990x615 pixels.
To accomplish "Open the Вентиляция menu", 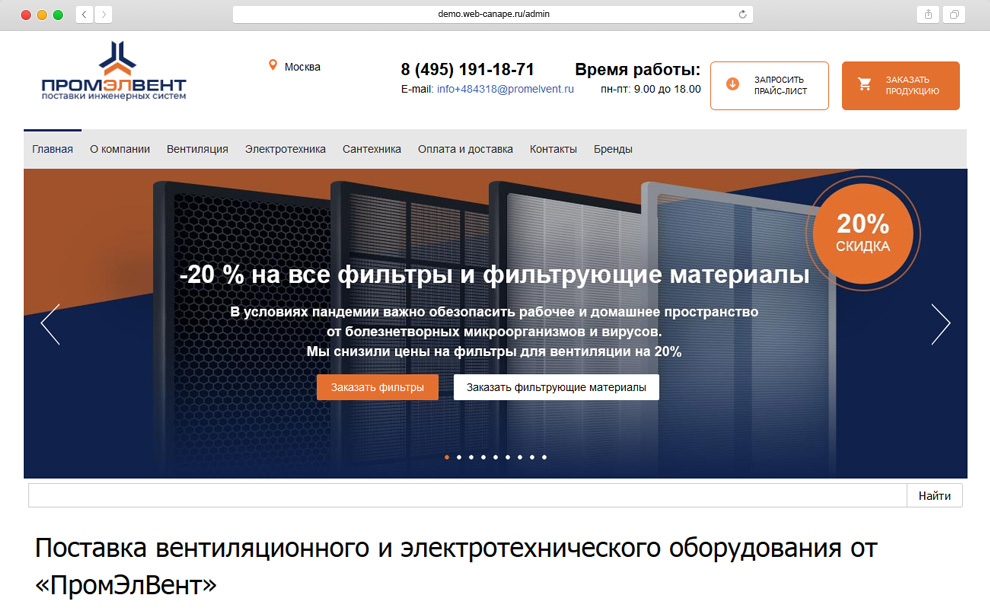I will click(x=199, y=148).
